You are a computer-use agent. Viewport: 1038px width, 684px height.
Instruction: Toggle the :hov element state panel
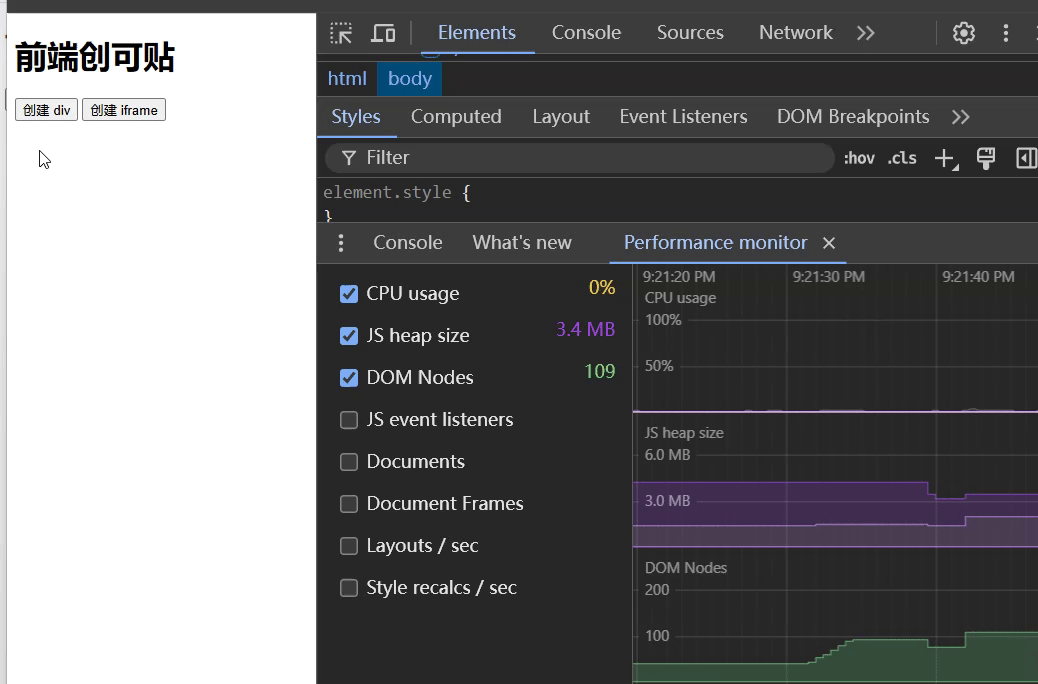coord(859,158)
